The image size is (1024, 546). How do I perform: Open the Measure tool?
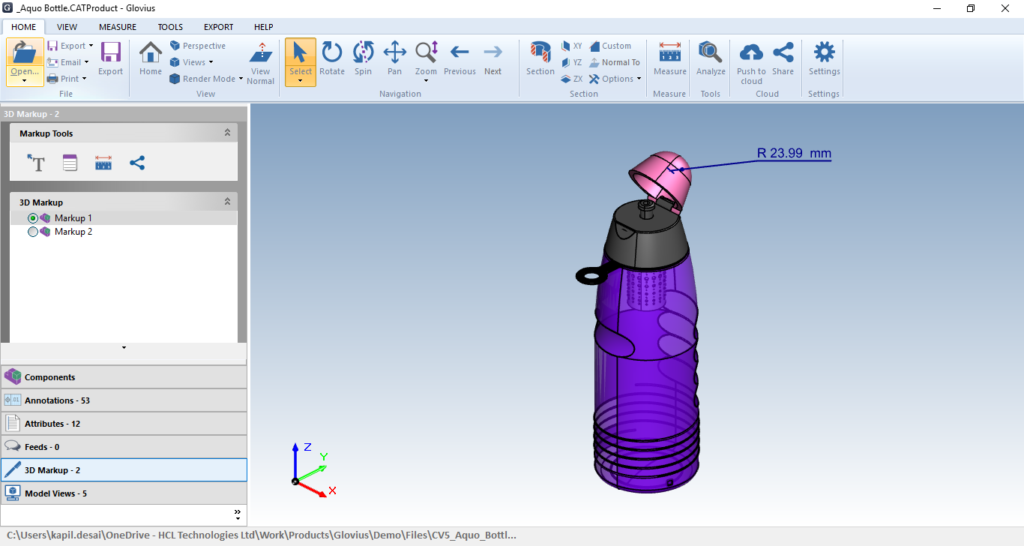[x=669, y=58]
